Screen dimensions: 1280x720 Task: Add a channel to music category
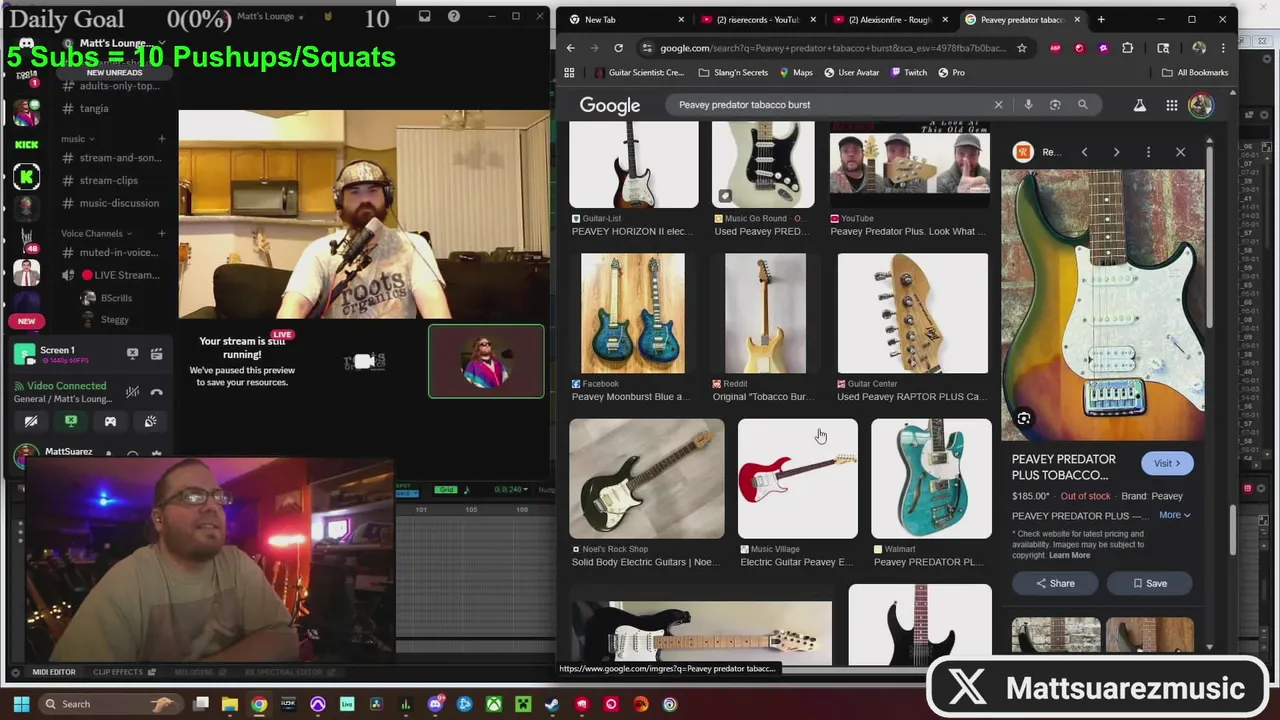click(161, 139)
